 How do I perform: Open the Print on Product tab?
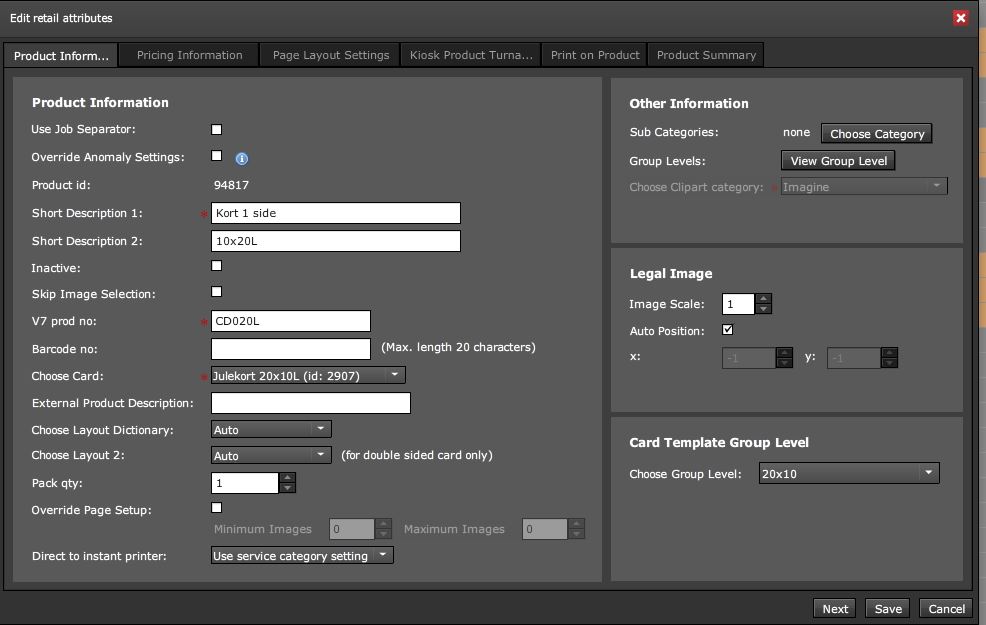click(595, 55)
